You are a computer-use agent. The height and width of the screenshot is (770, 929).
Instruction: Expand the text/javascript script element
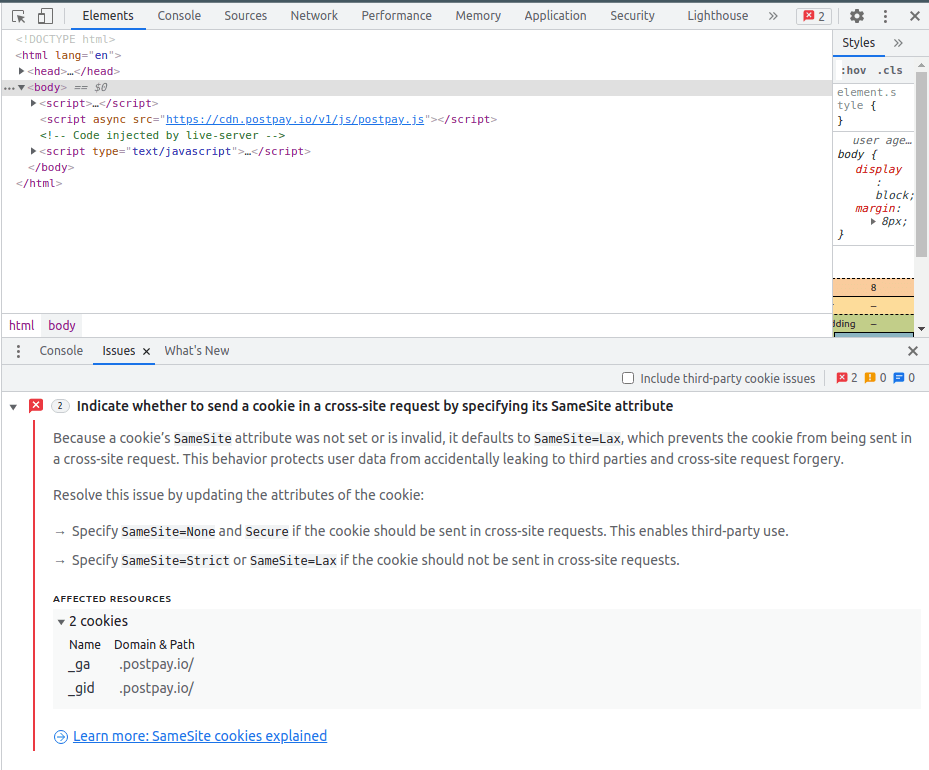(x=34, y=151)
